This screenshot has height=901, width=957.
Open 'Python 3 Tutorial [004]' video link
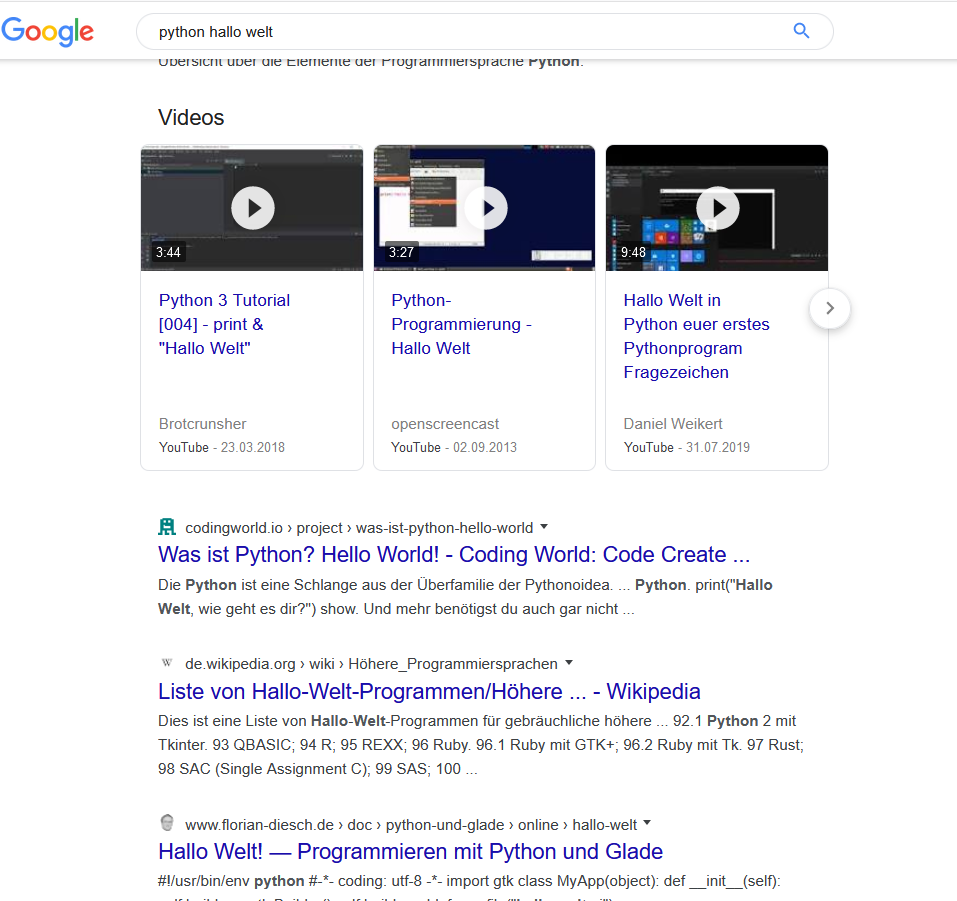(224, 324)
